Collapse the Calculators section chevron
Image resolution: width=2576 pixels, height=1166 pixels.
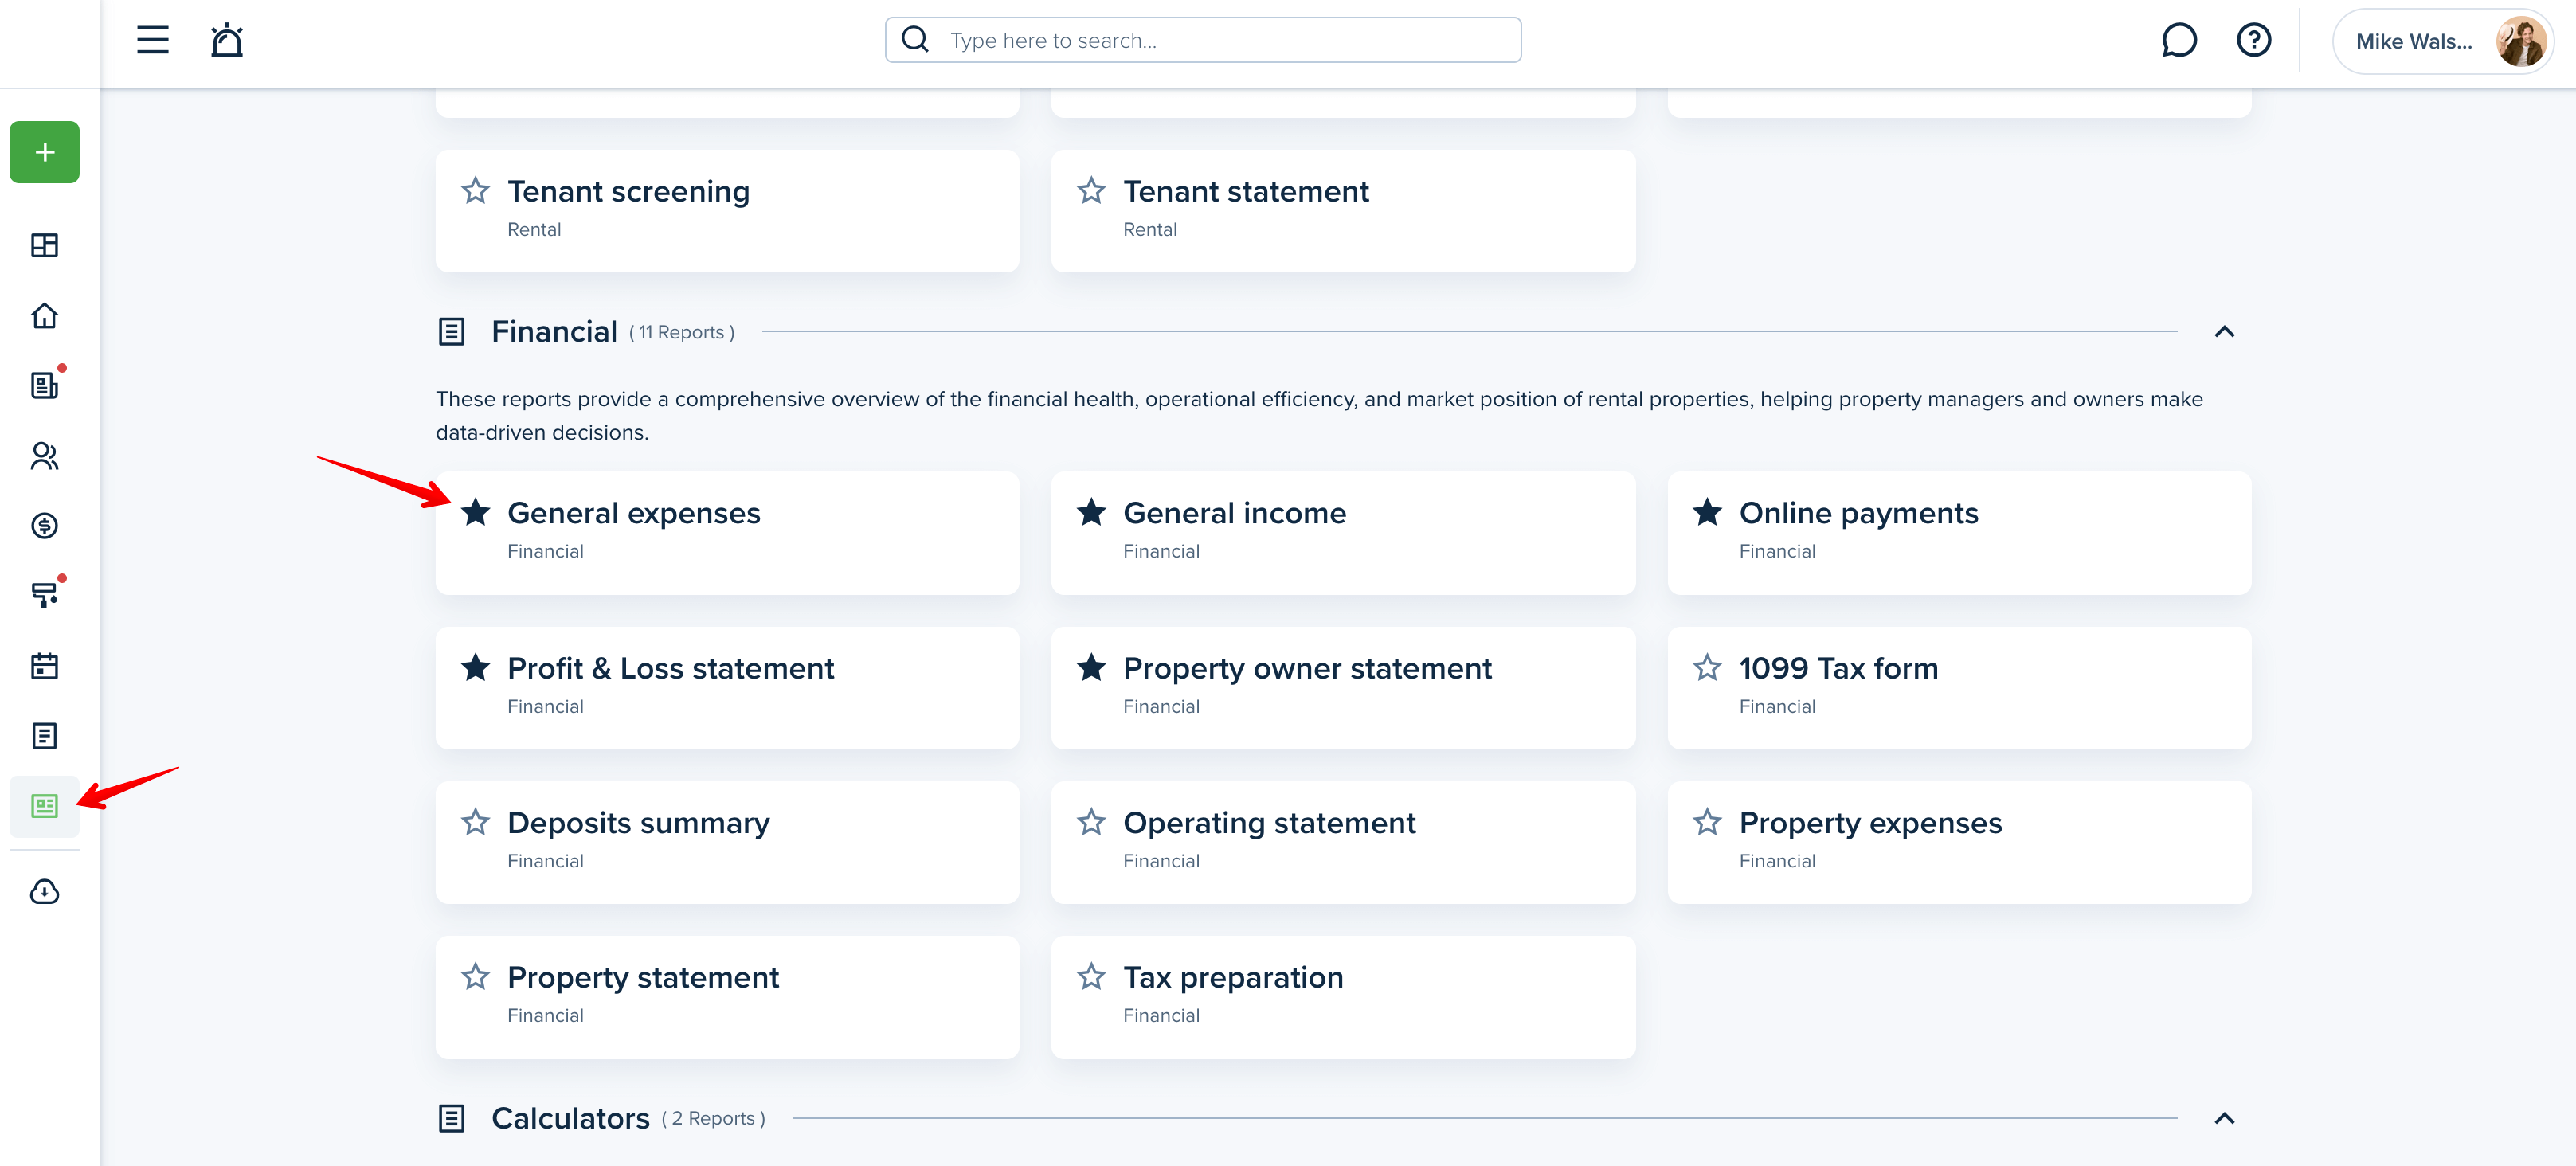[2224, 1118]
